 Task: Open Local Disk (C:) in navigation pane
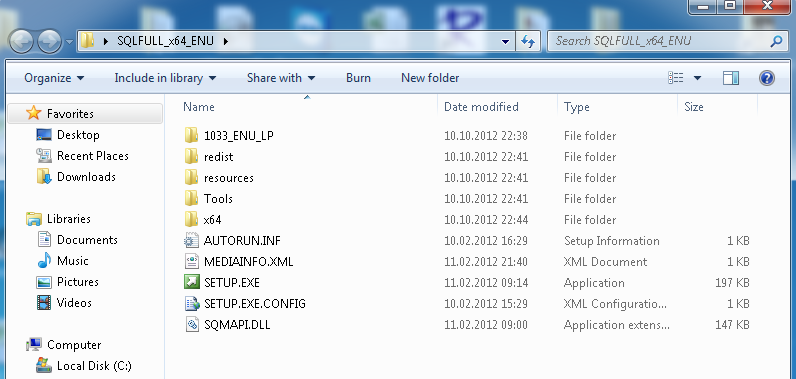click(x=94, y=365)
